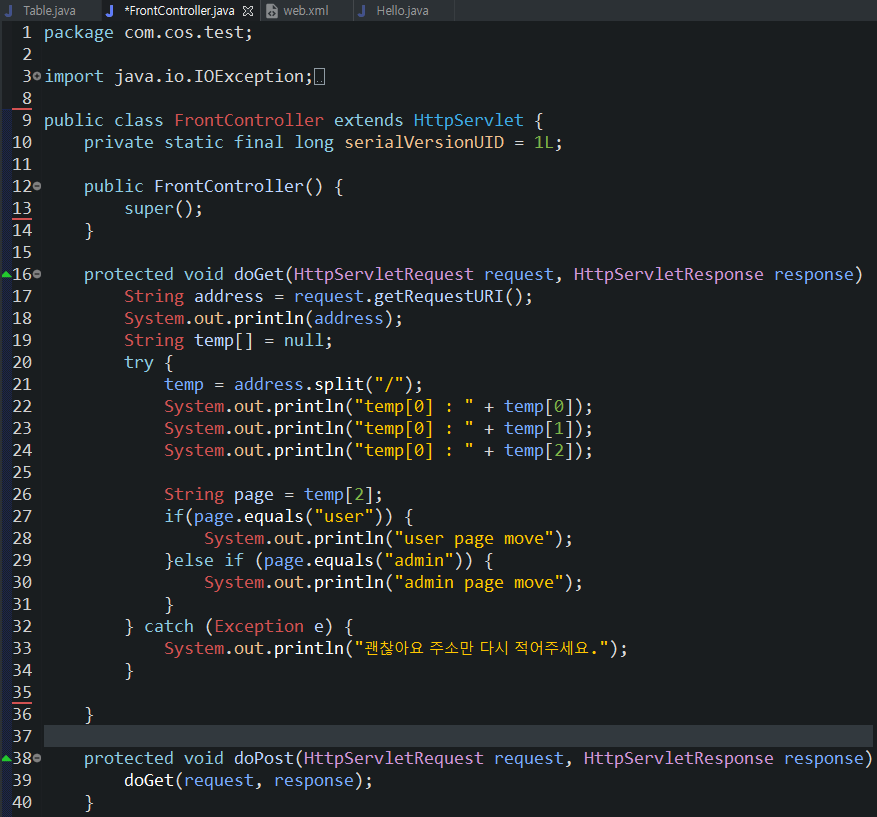The height and width of the screenshot is (817, 877).
Task: Click 'temp[2]' on line 26
Action: pos(338,494)
